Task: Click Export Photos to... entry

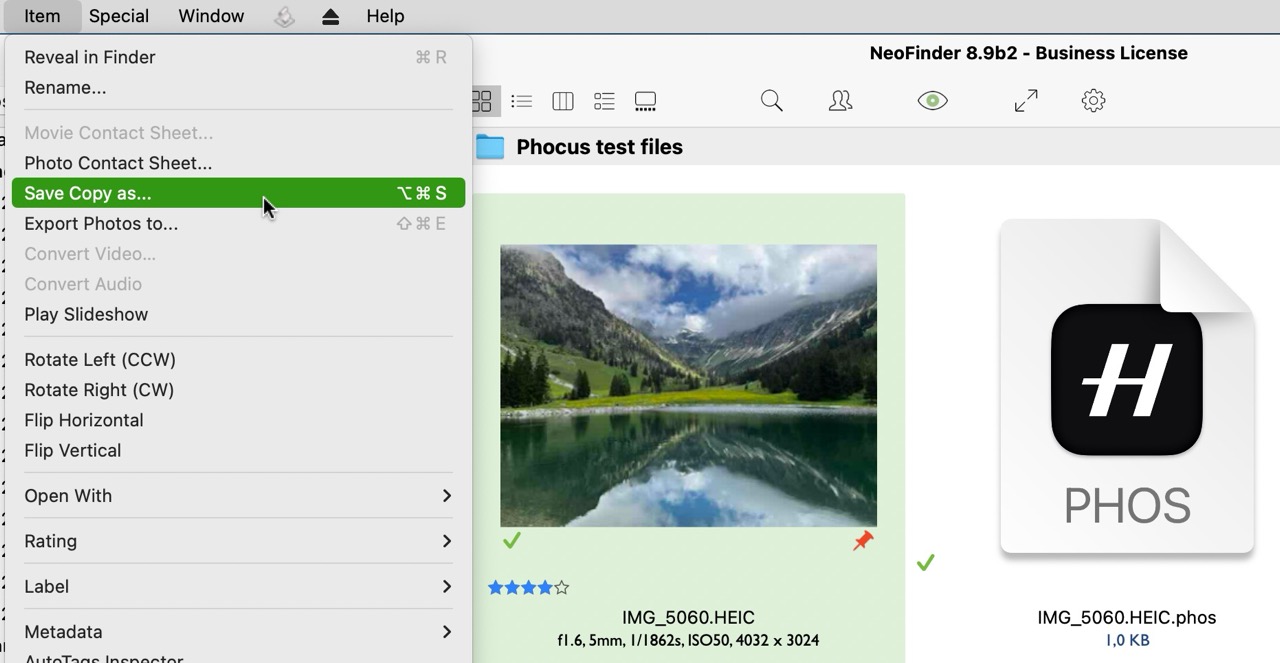Action: click(x=101, y=224)
